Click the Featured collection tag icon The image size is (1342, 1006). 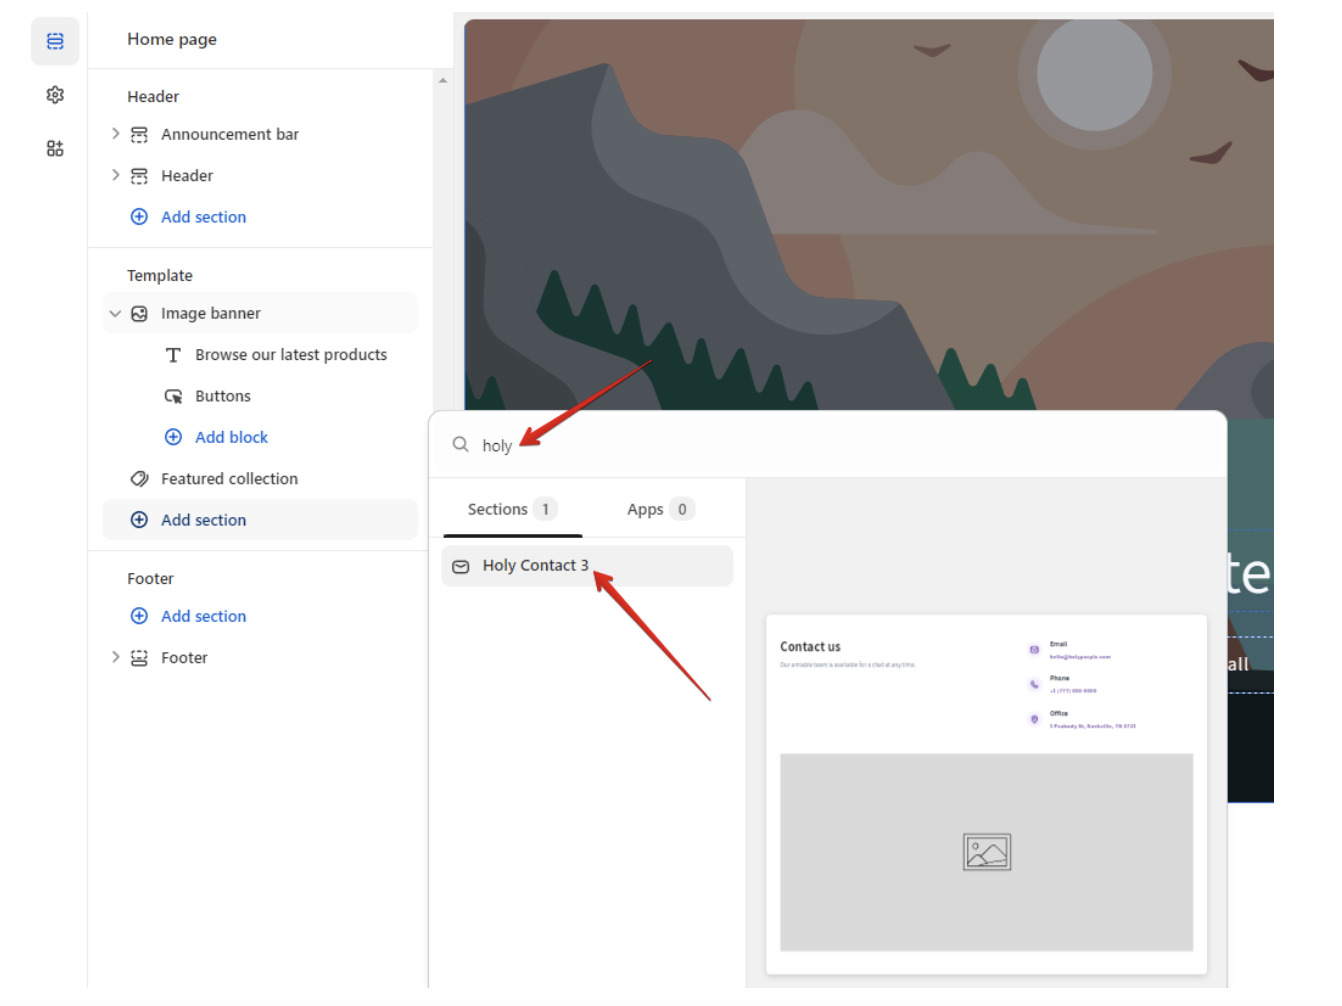(x=139, y=479)
